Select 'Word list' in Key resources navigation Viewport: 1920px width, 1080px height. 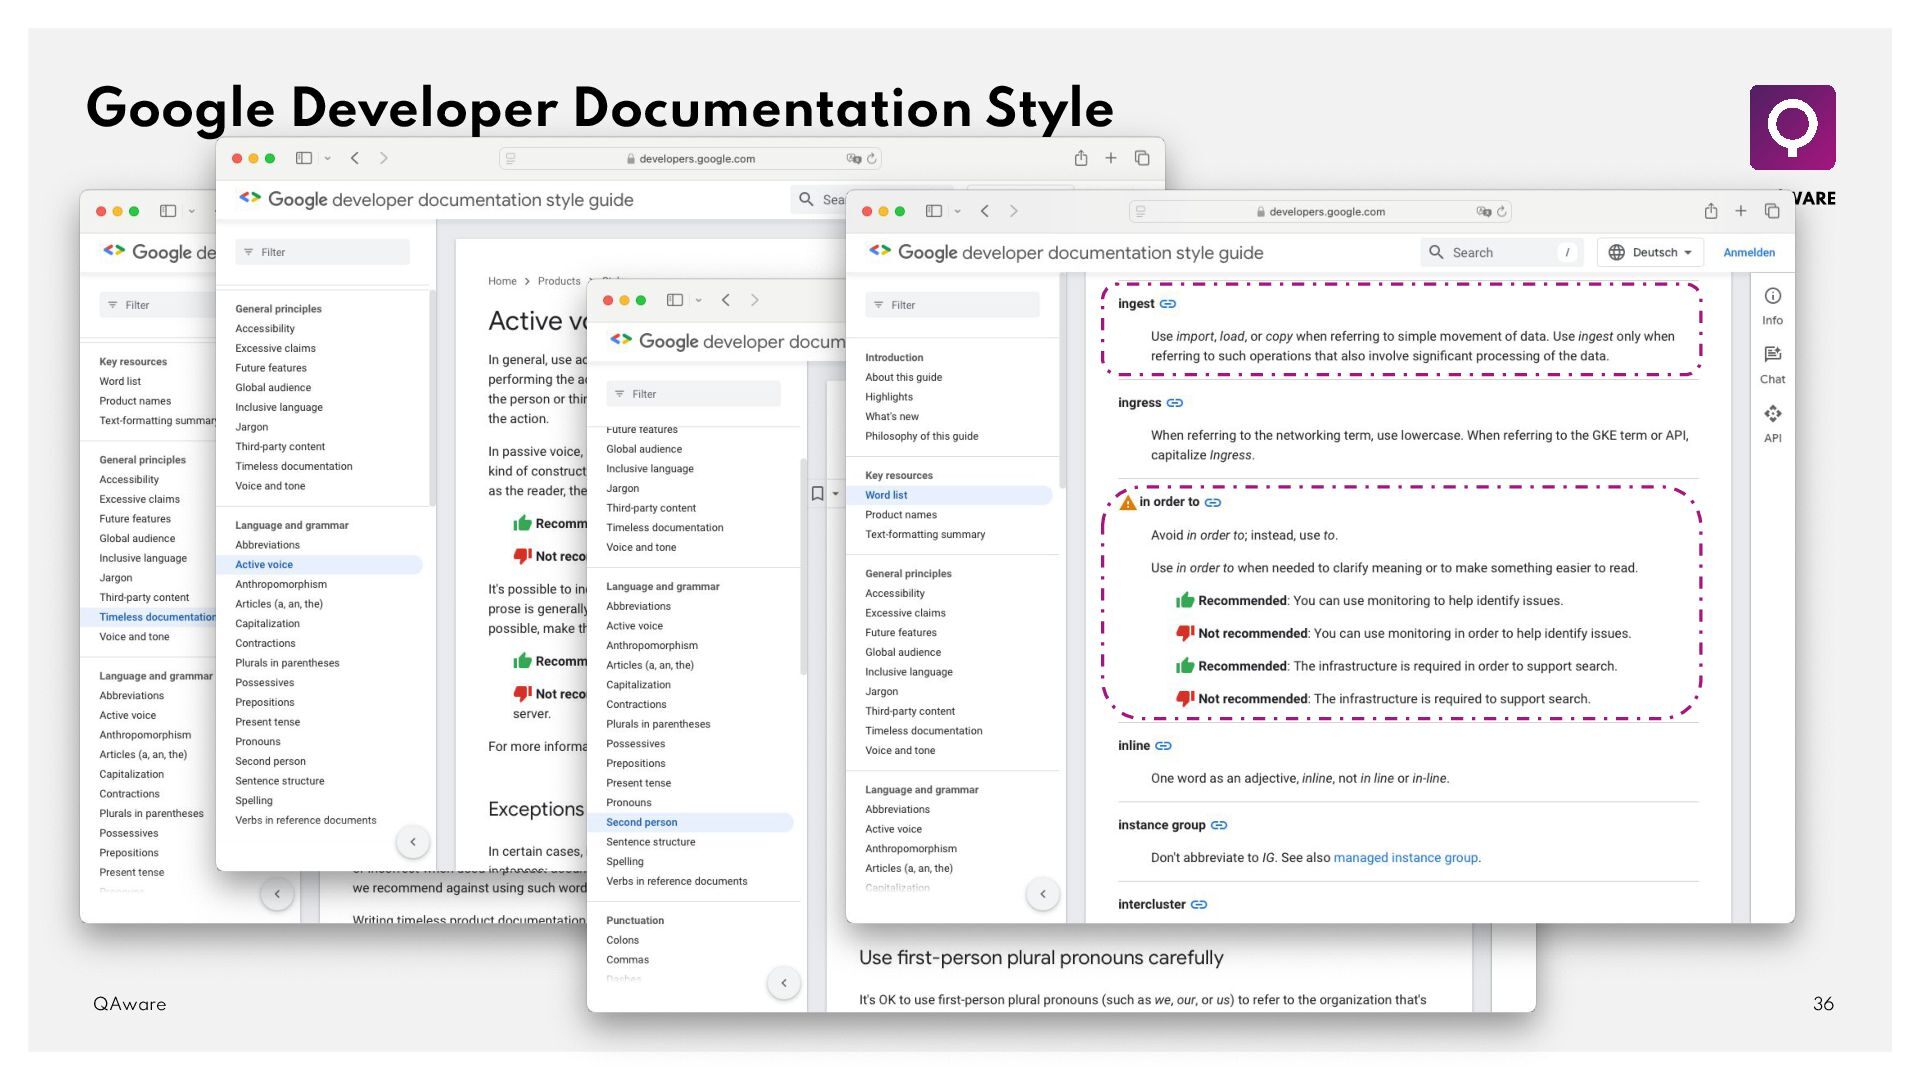[886, 495]
